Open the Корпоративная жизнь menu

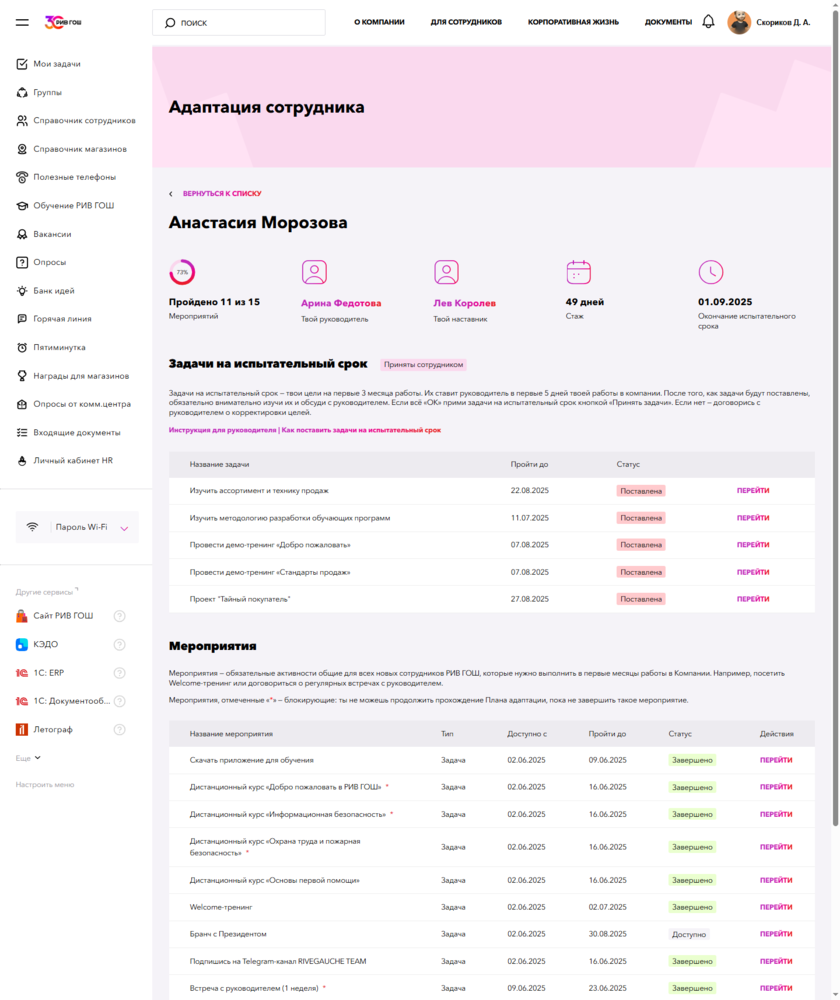point(573,22)
